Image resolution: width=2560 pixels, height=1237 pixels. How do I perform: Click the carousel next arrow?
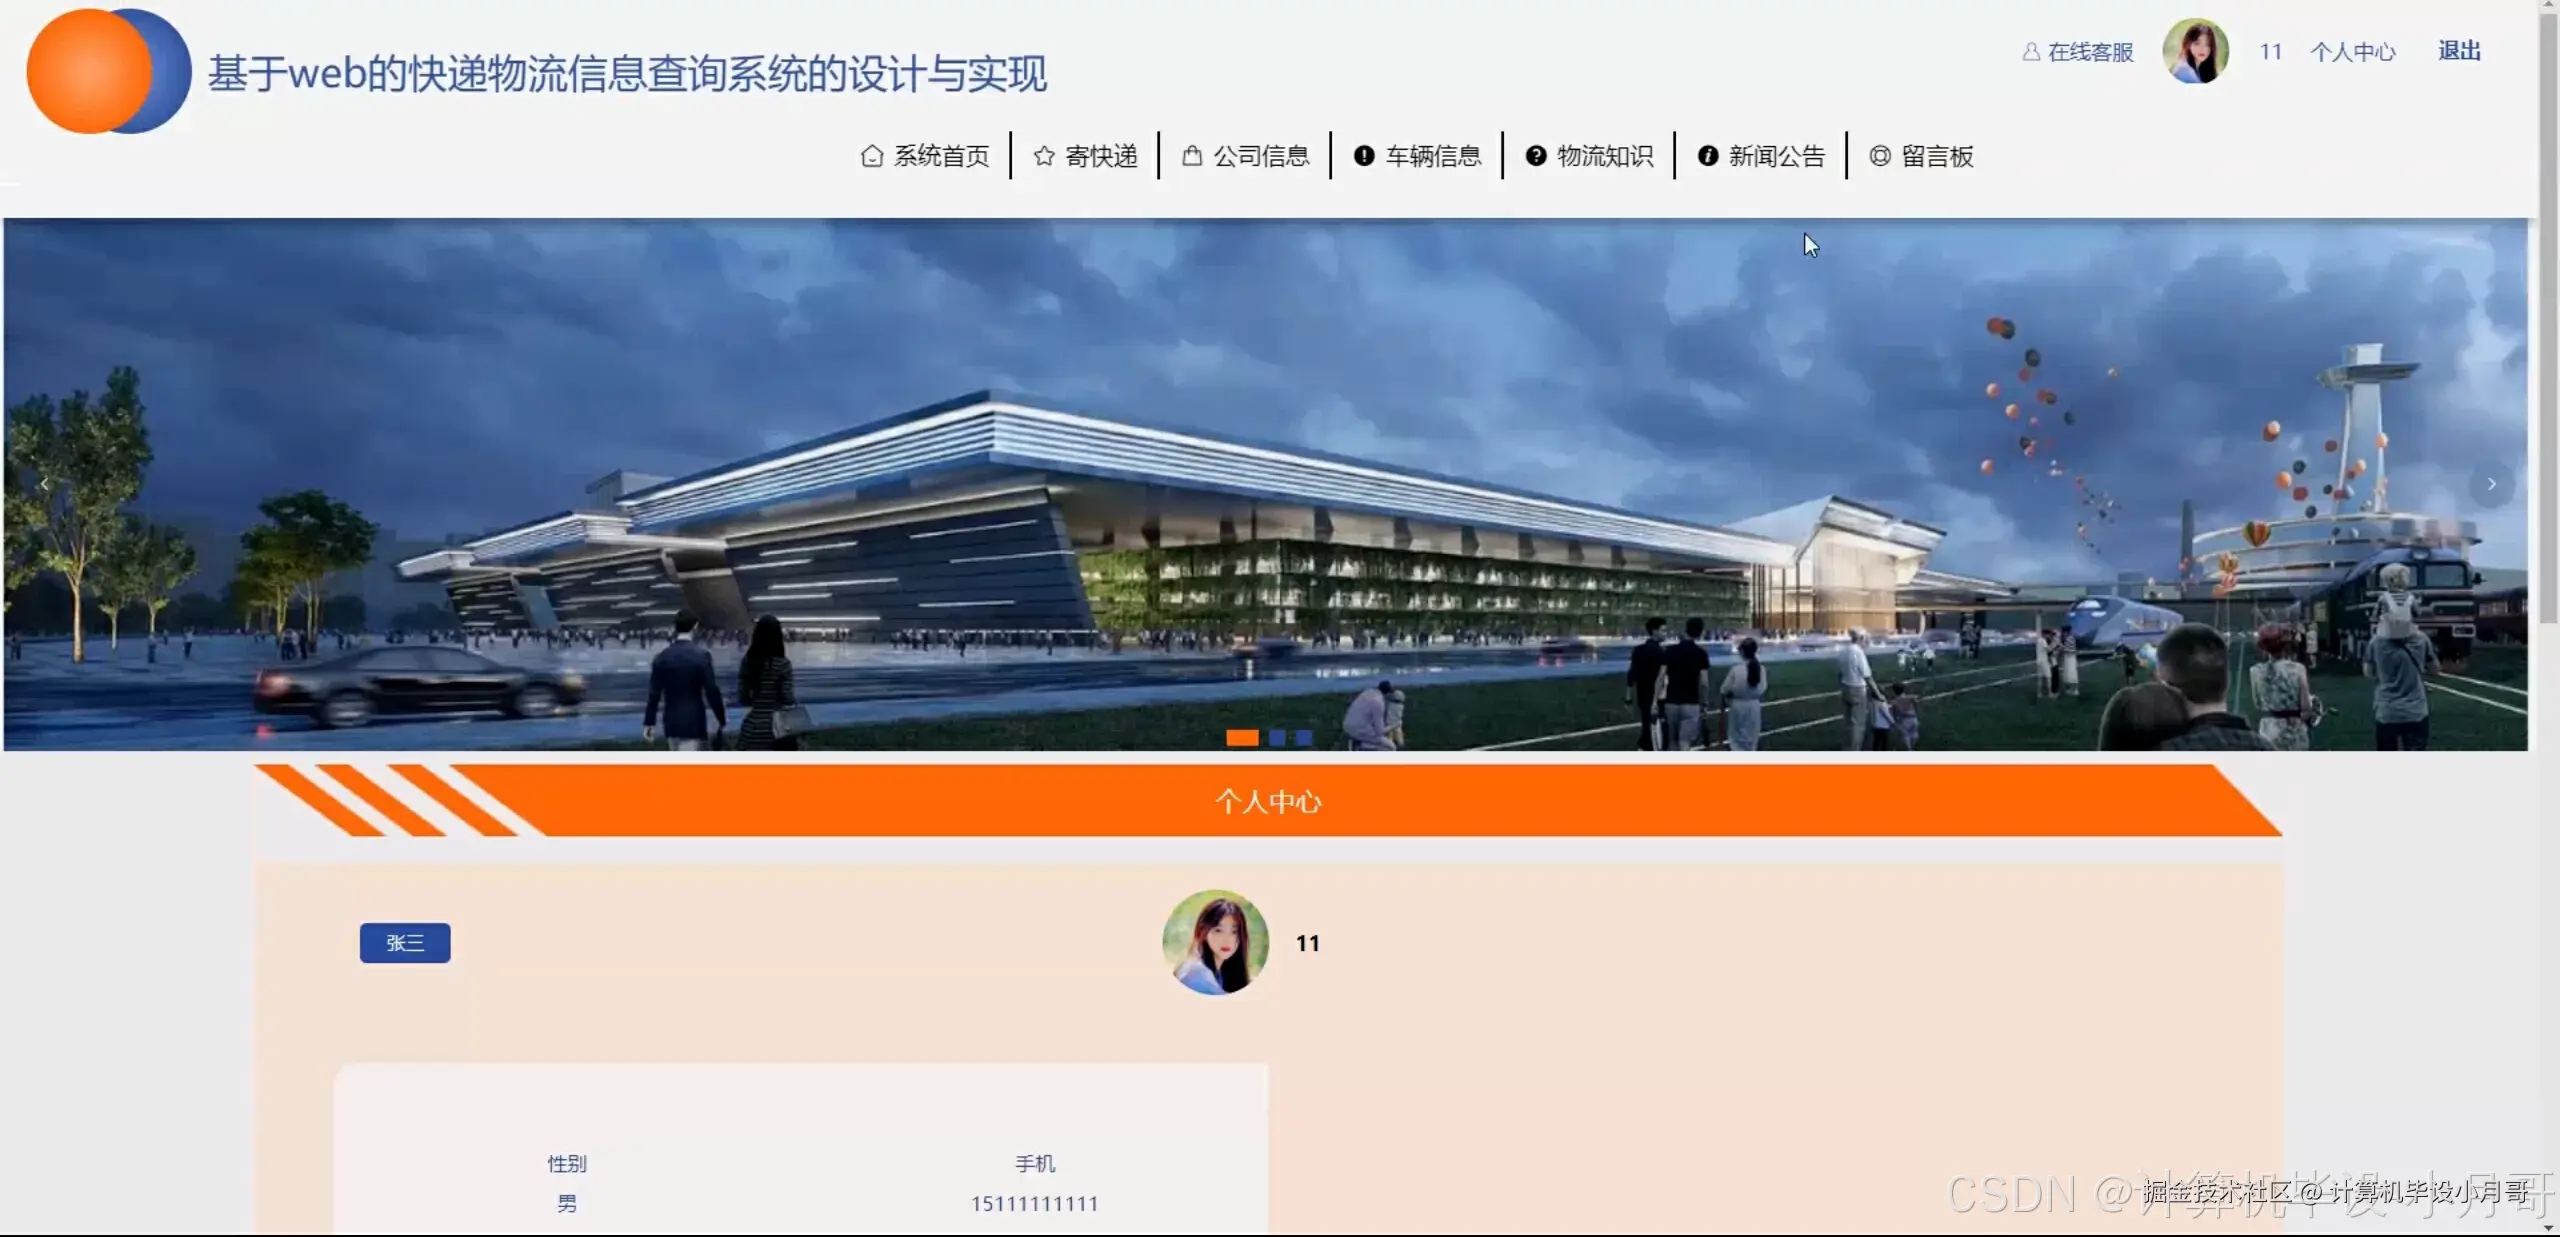pyautogui.click(x=2492, y=484)
